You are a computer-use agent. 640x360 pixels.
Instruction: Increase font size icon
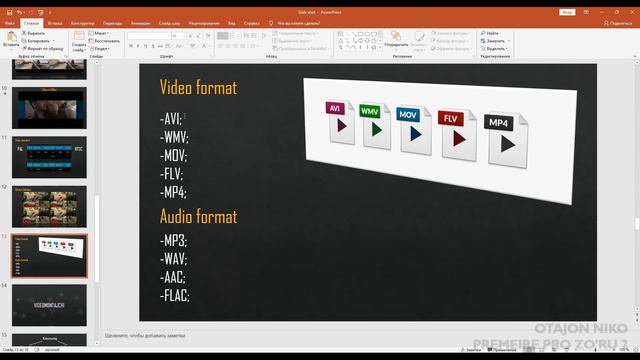click(191, 36)
